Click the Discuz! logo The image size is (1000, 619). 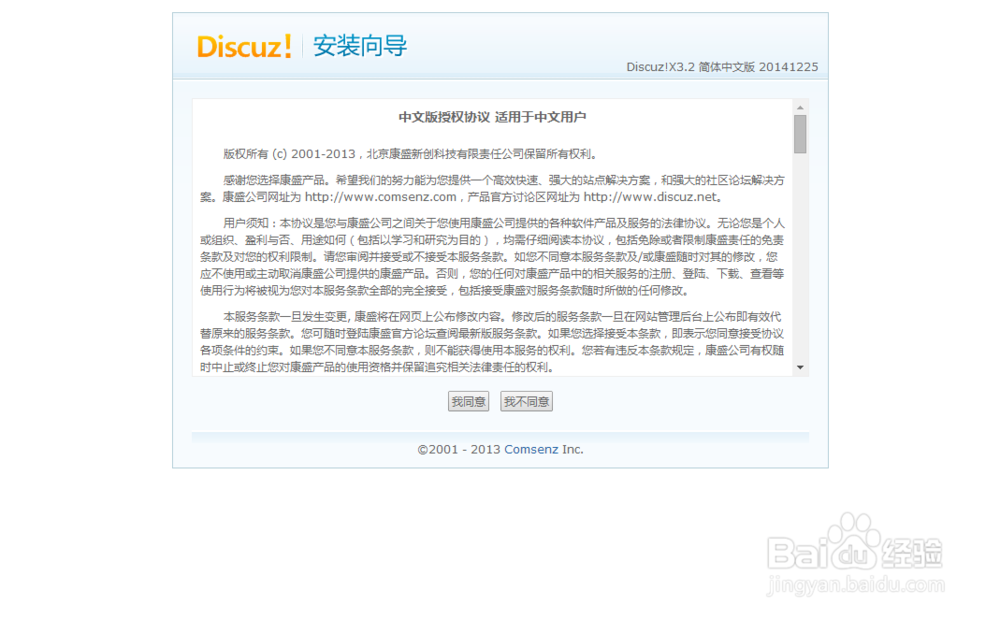244,47
